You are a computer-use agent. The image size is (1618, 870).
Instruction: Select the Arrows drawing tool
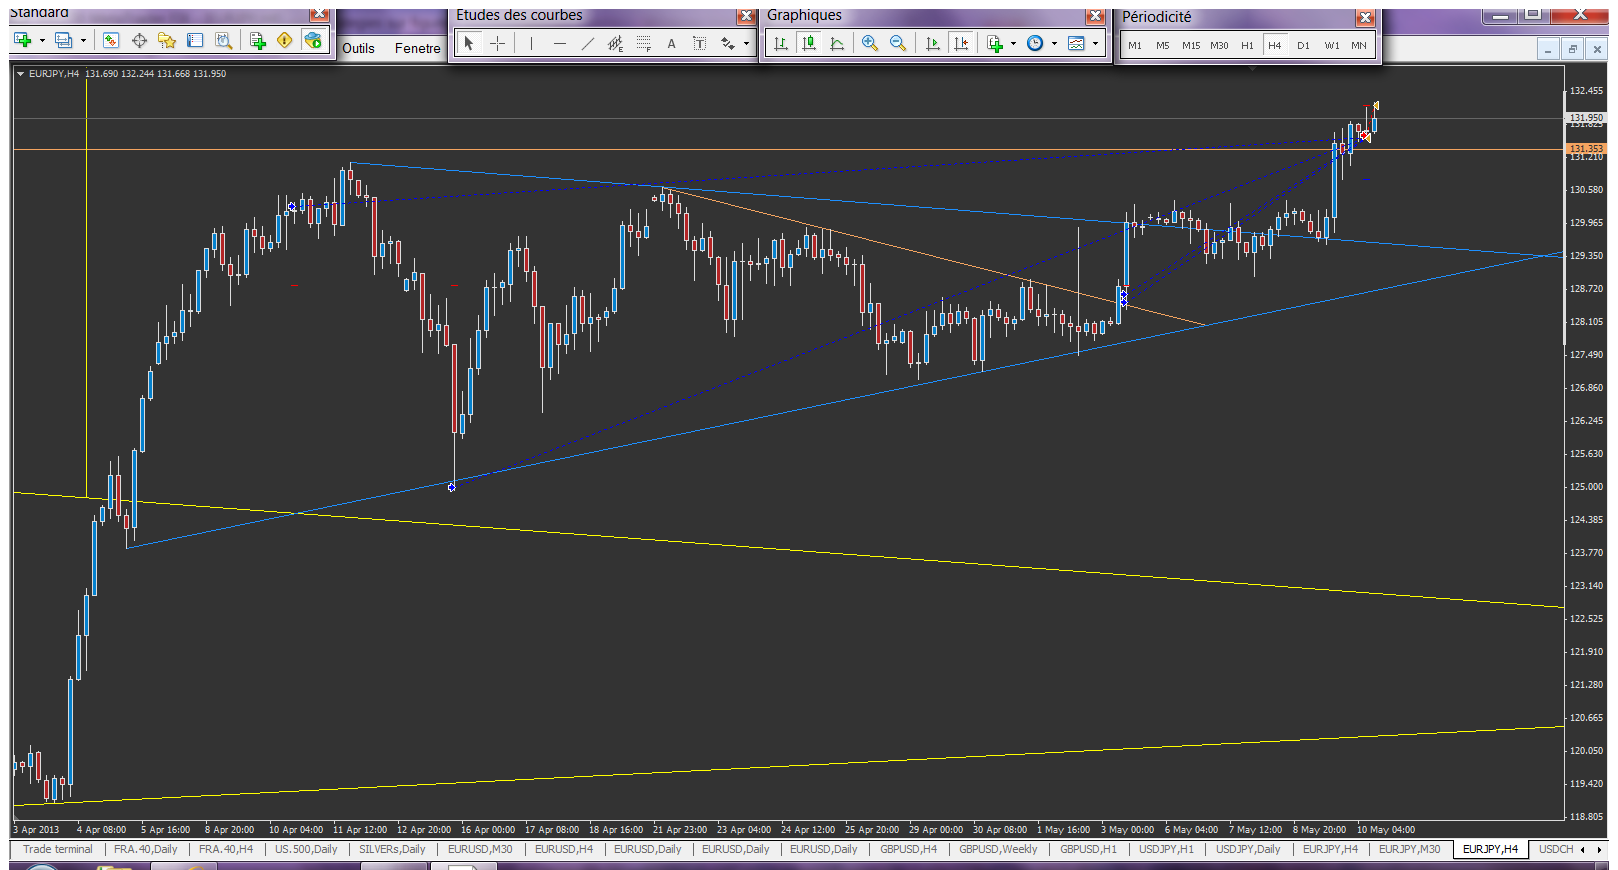[x=728, y=43]
